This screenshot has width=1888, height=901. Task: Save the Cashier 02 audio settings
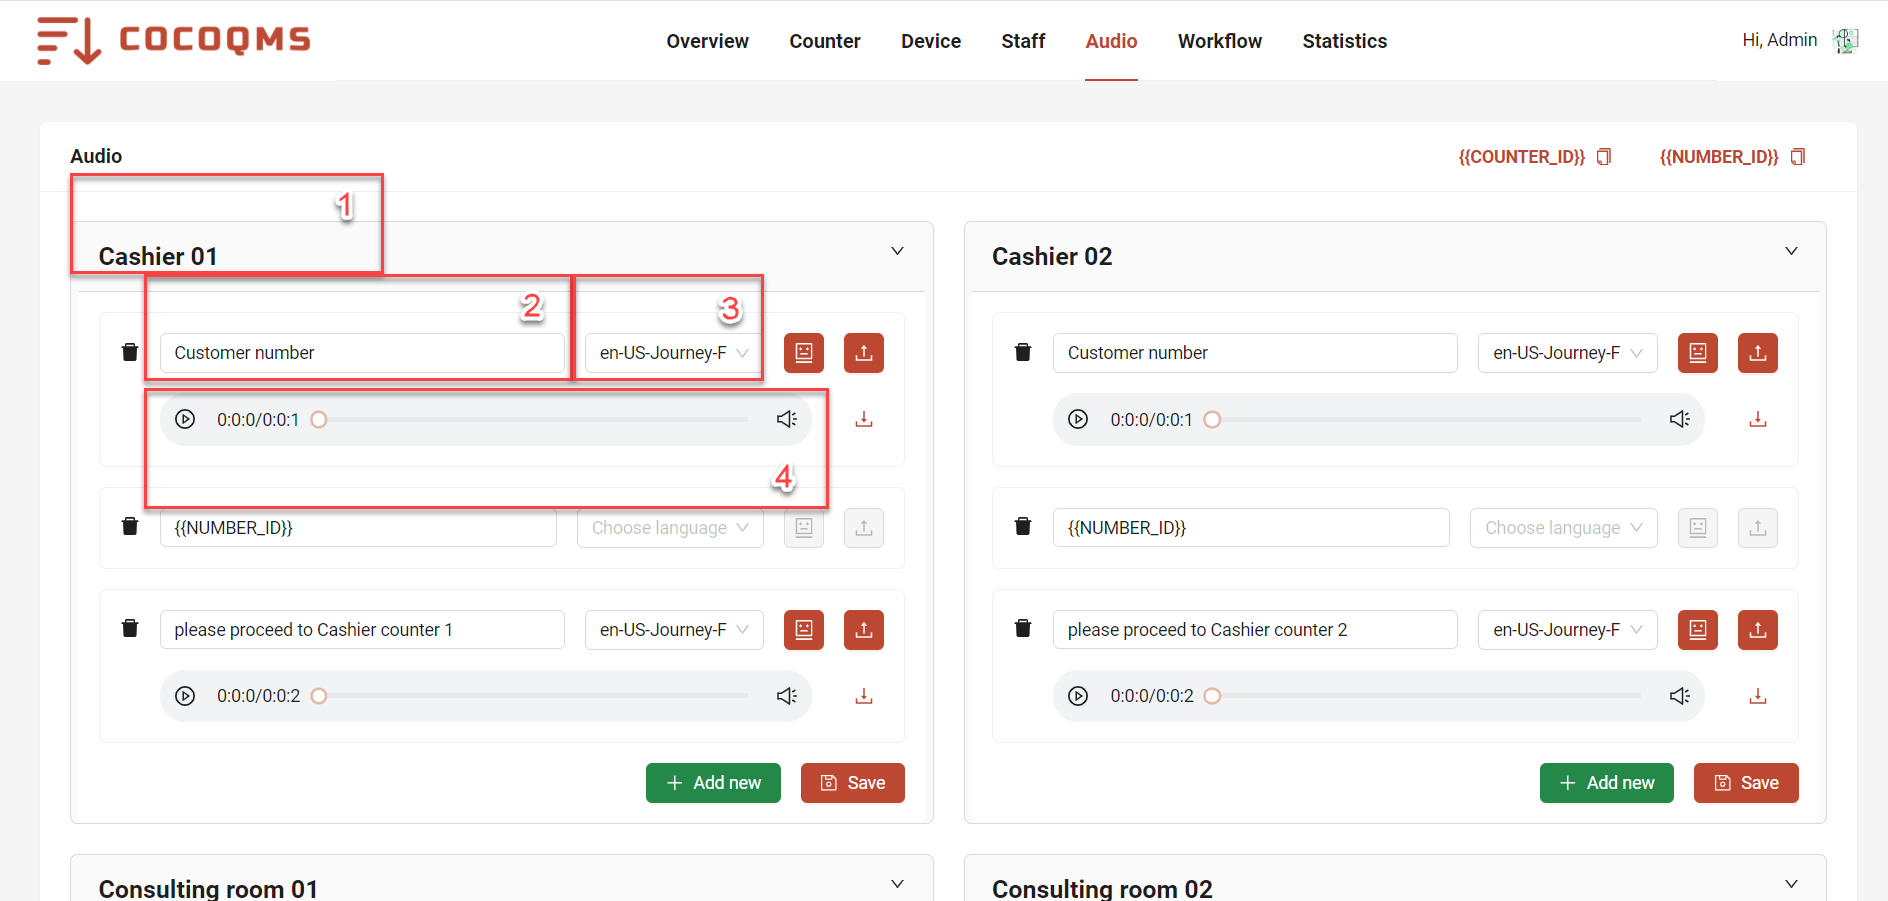pos(1745,783)
